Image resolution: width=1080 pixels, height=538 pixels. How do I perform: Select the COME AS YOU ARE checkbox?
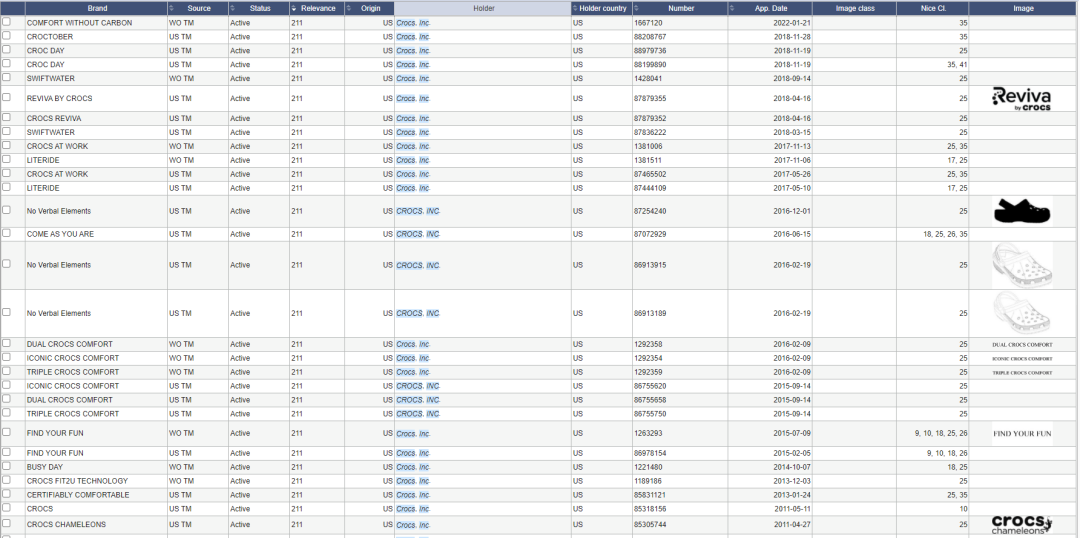(6, 234)
